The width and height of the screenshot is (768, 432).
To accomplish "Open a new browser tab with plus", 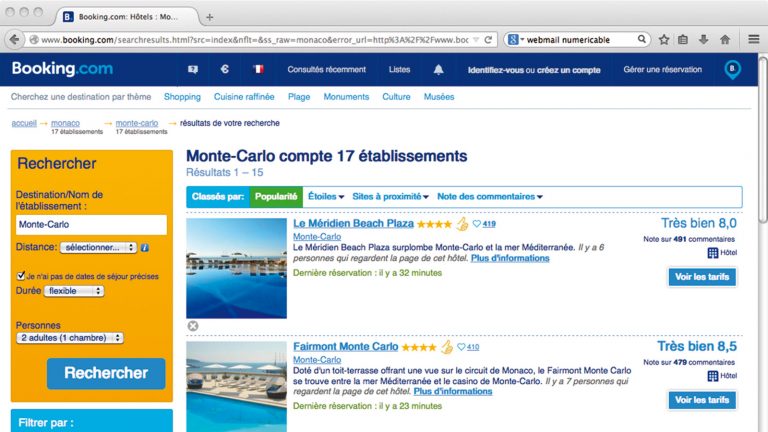I will pyautogui.click(x=209, y=17).
